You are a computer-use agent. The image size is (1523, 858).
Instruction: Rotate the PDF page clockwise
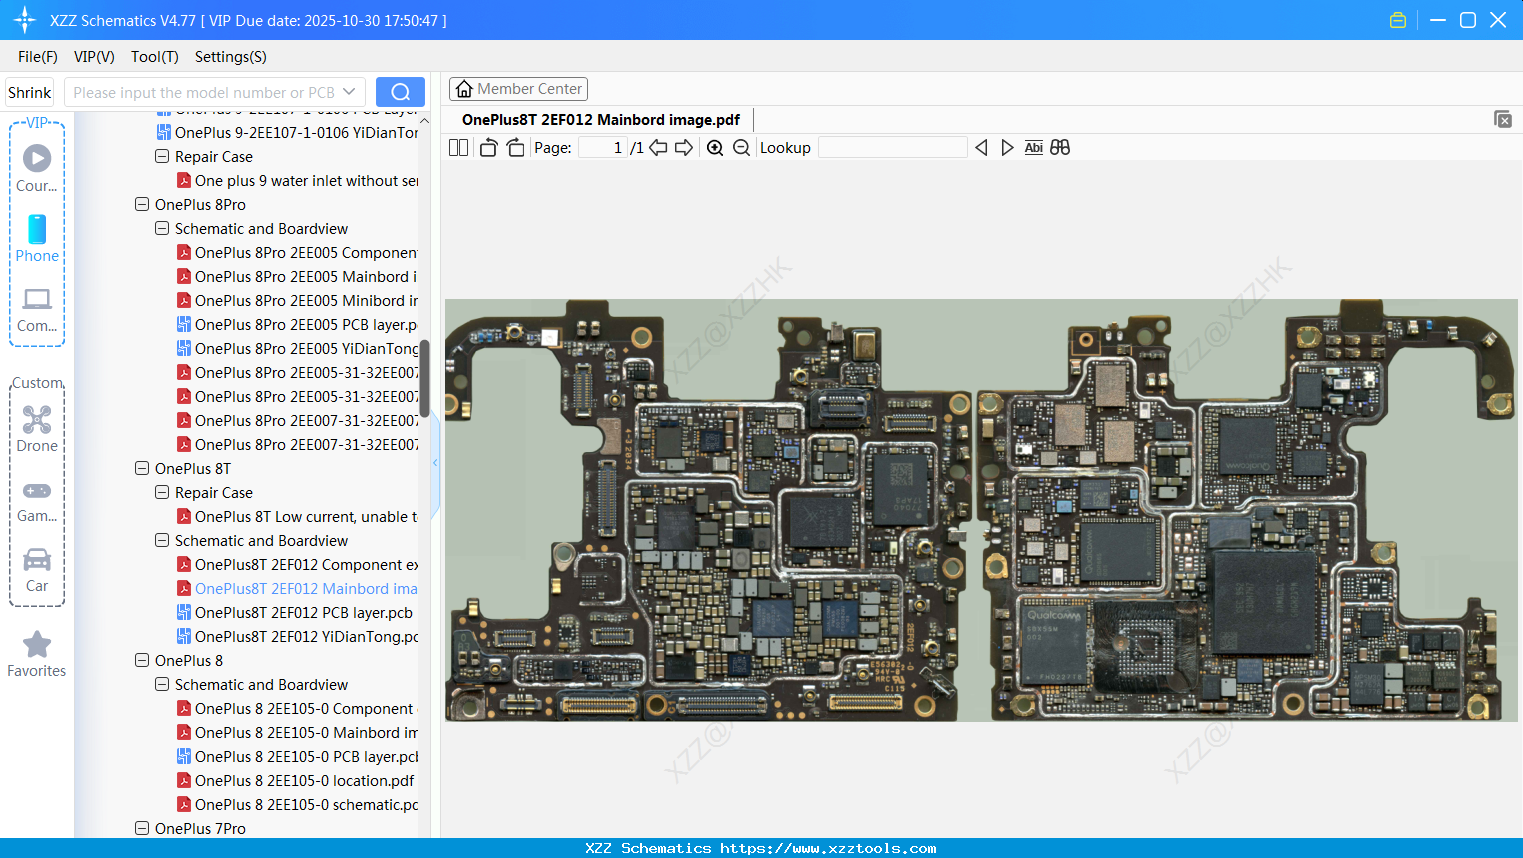tap(515, 147)
